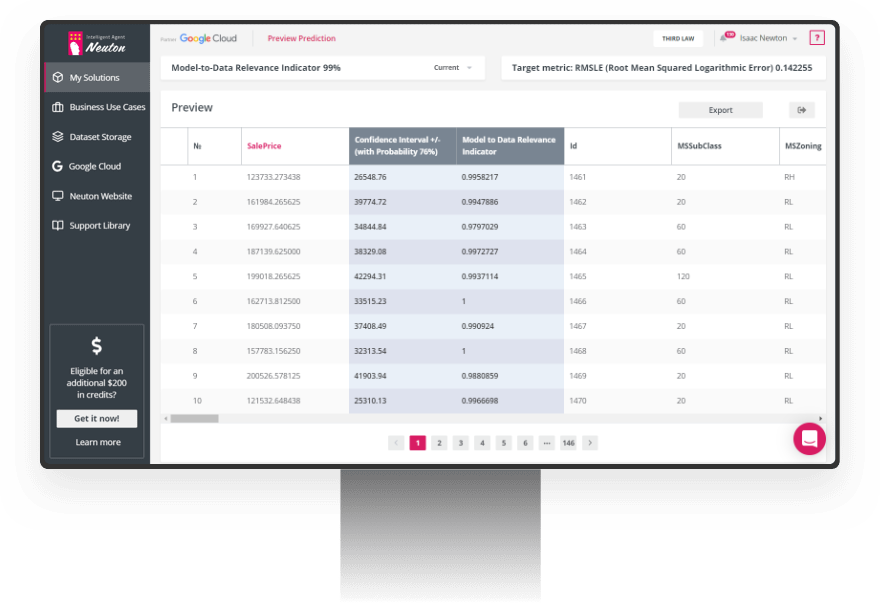Open the notifications bell icon
Image resolution: width=880 pixels, height=604 pixels.
tap(723, 38)
